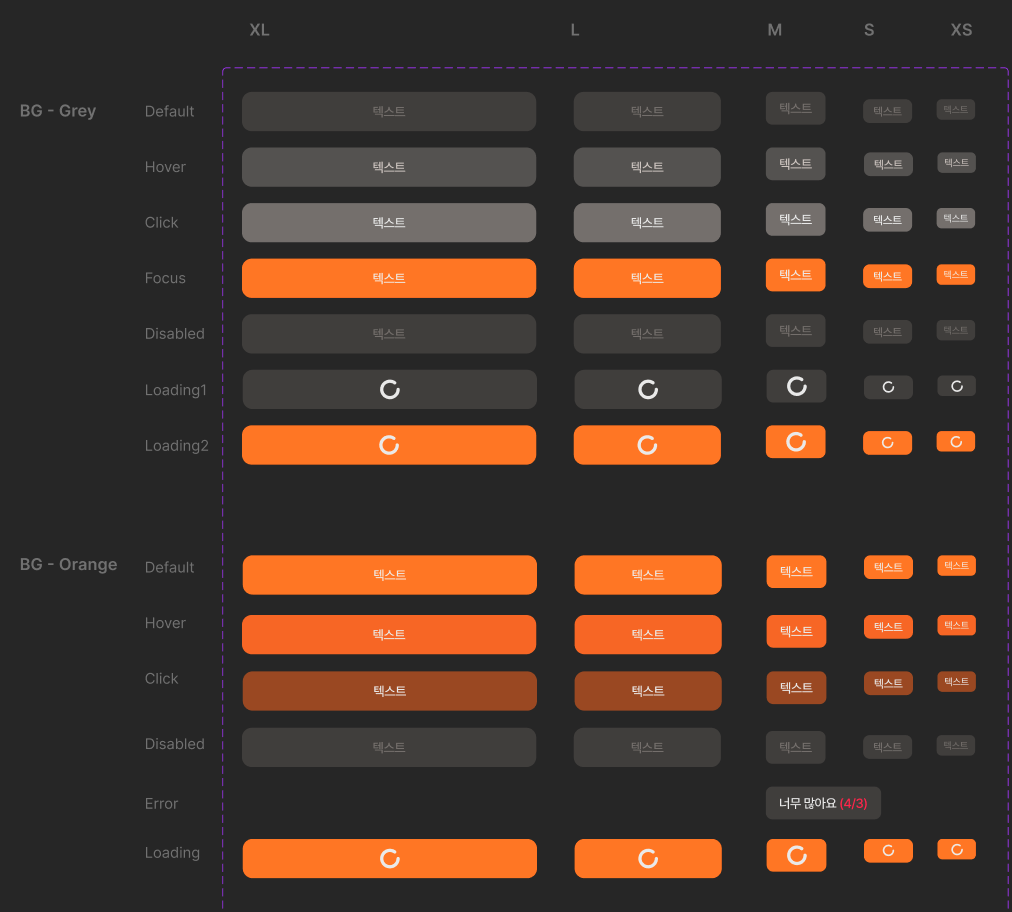Click the error tooltip showing (4/3)

pos(823,803)
